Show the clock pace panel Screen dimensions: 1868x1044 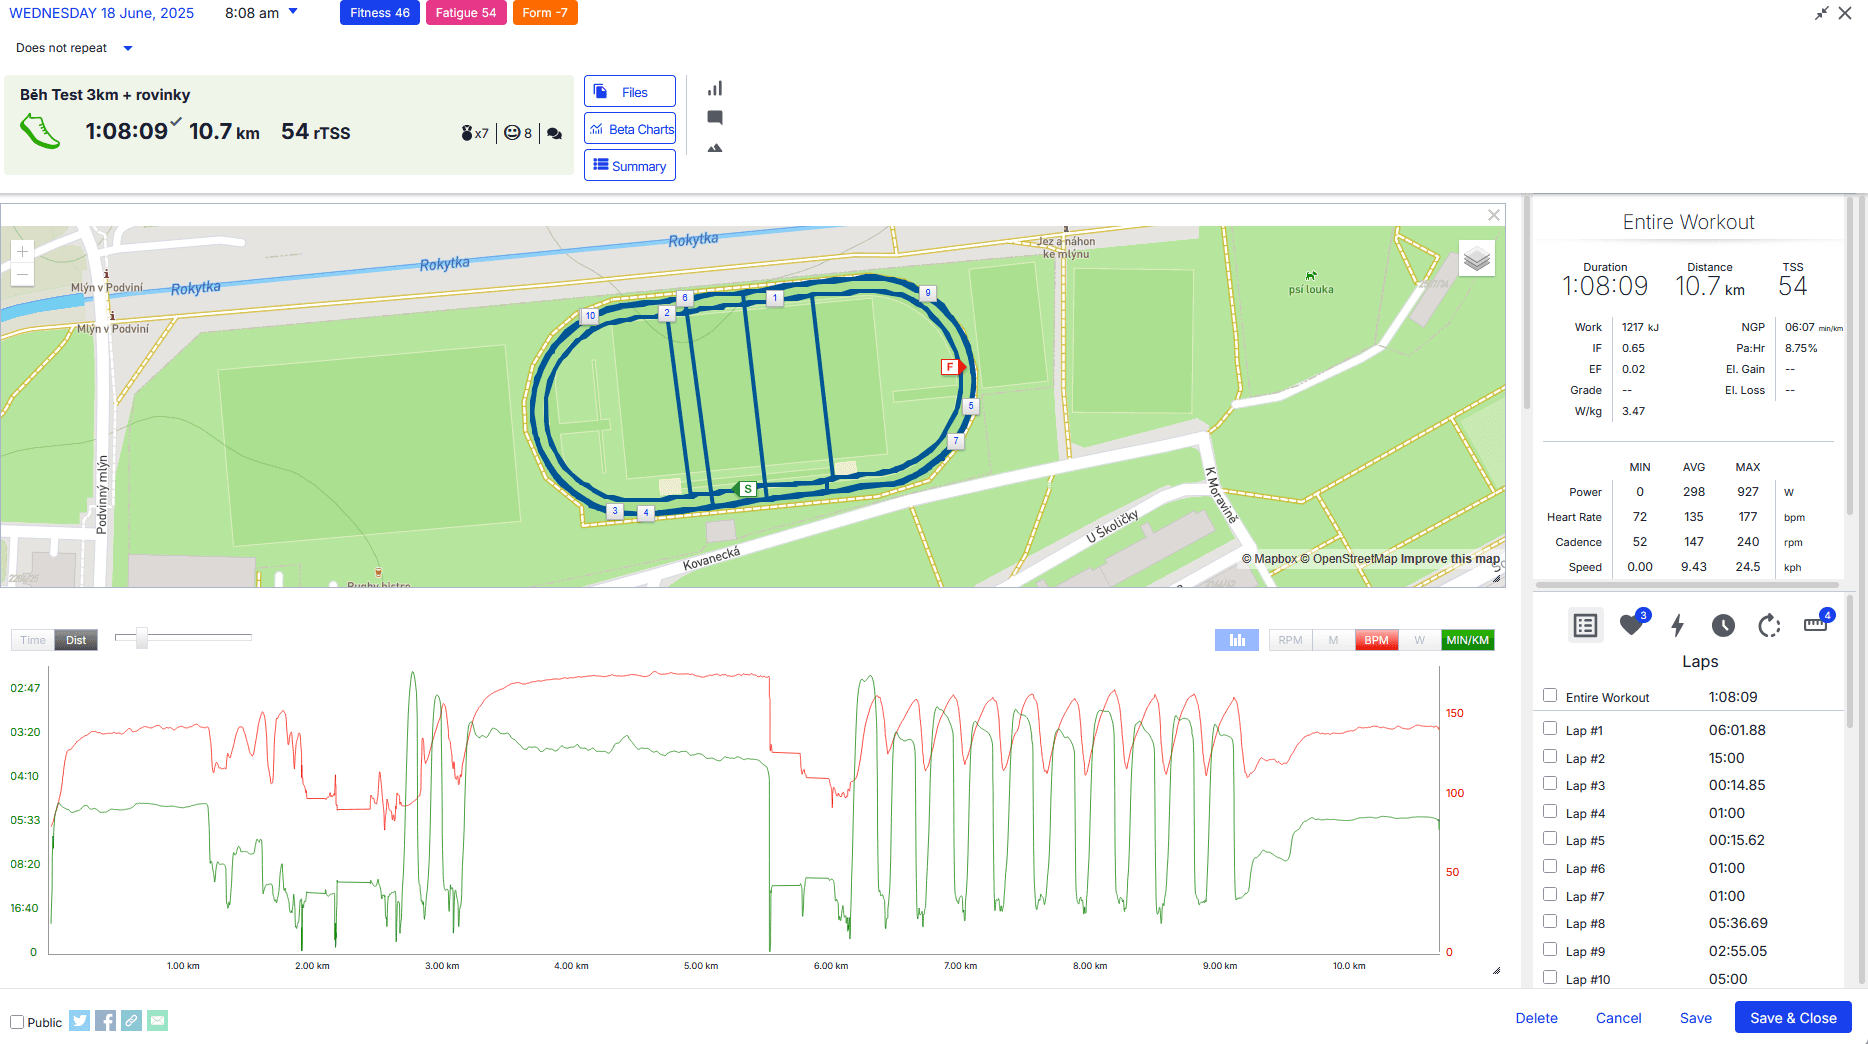(1723, 626)
